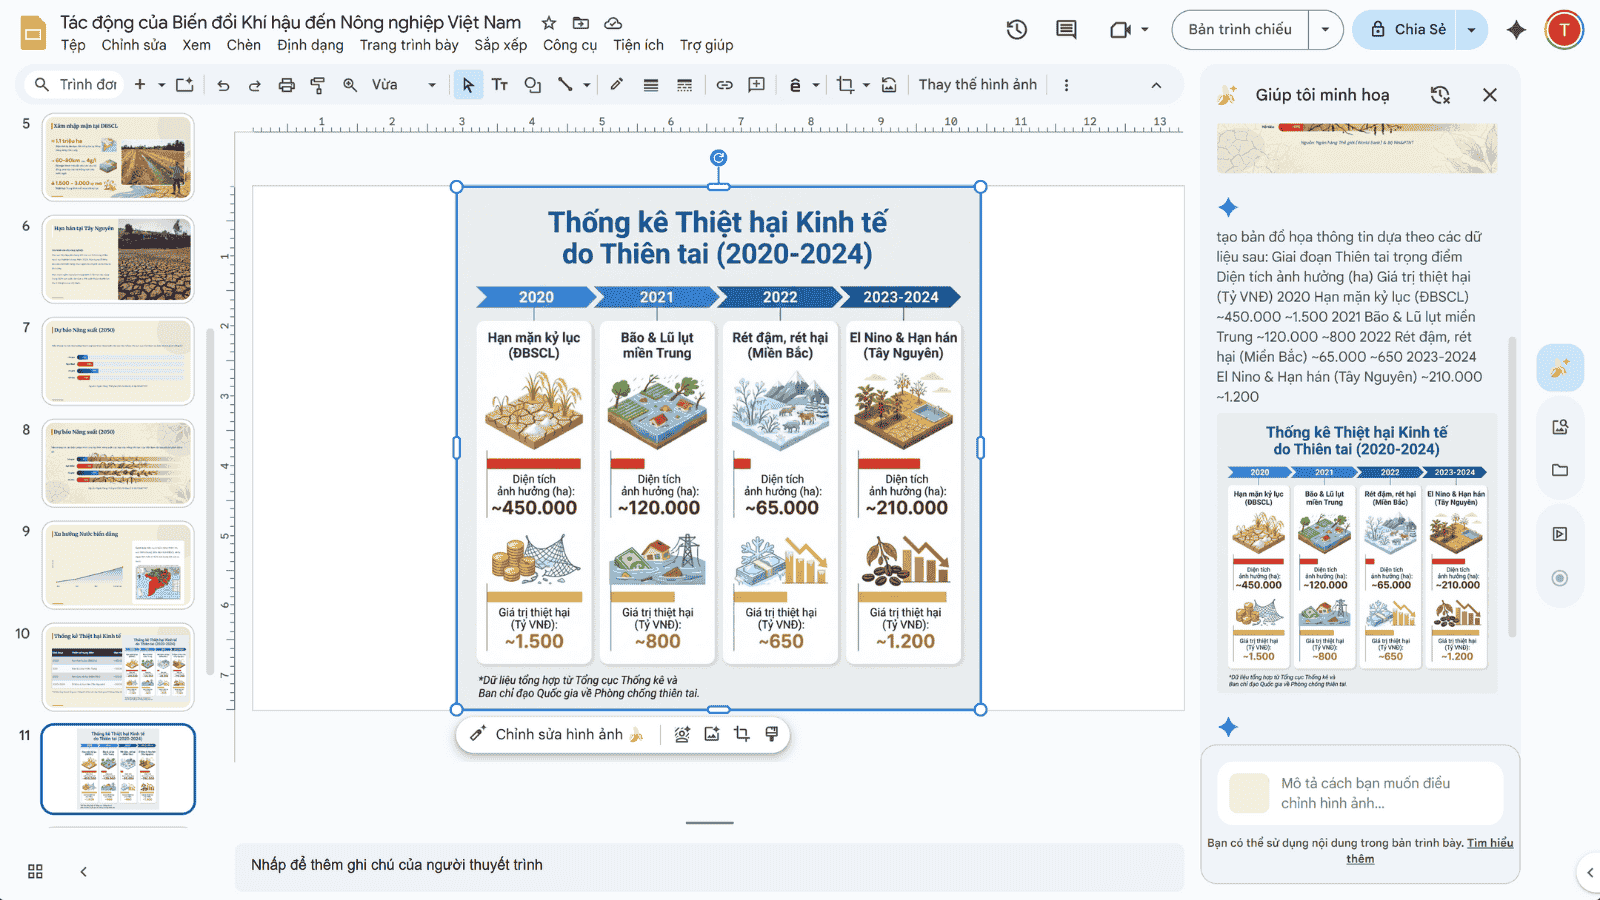Viewport: 1600px width, 900px height.
Task: Toggle grid view of slides
Action: tap(35, 871)
